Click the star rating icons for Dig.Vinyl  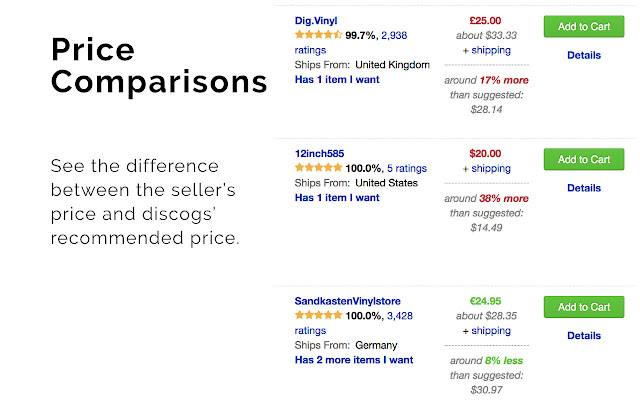(x=318, y=35)
